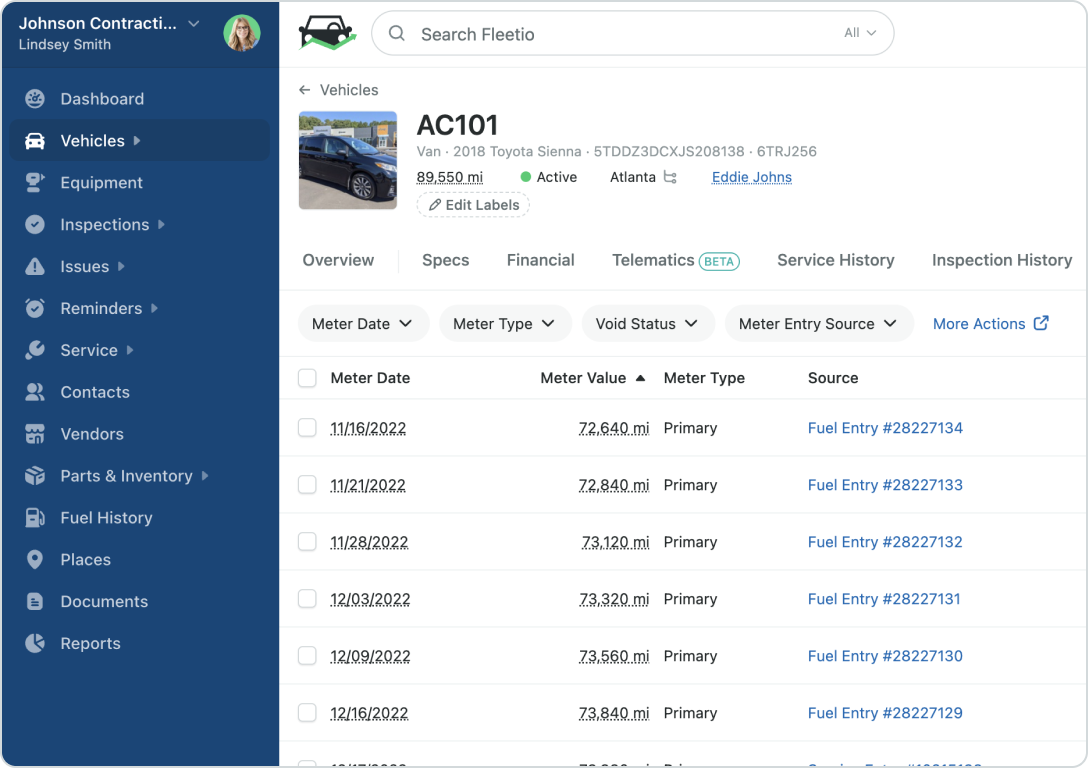Screen dimensions: 1088x768
Task: Click the Service wrench icon
Action: coord(35,350)
